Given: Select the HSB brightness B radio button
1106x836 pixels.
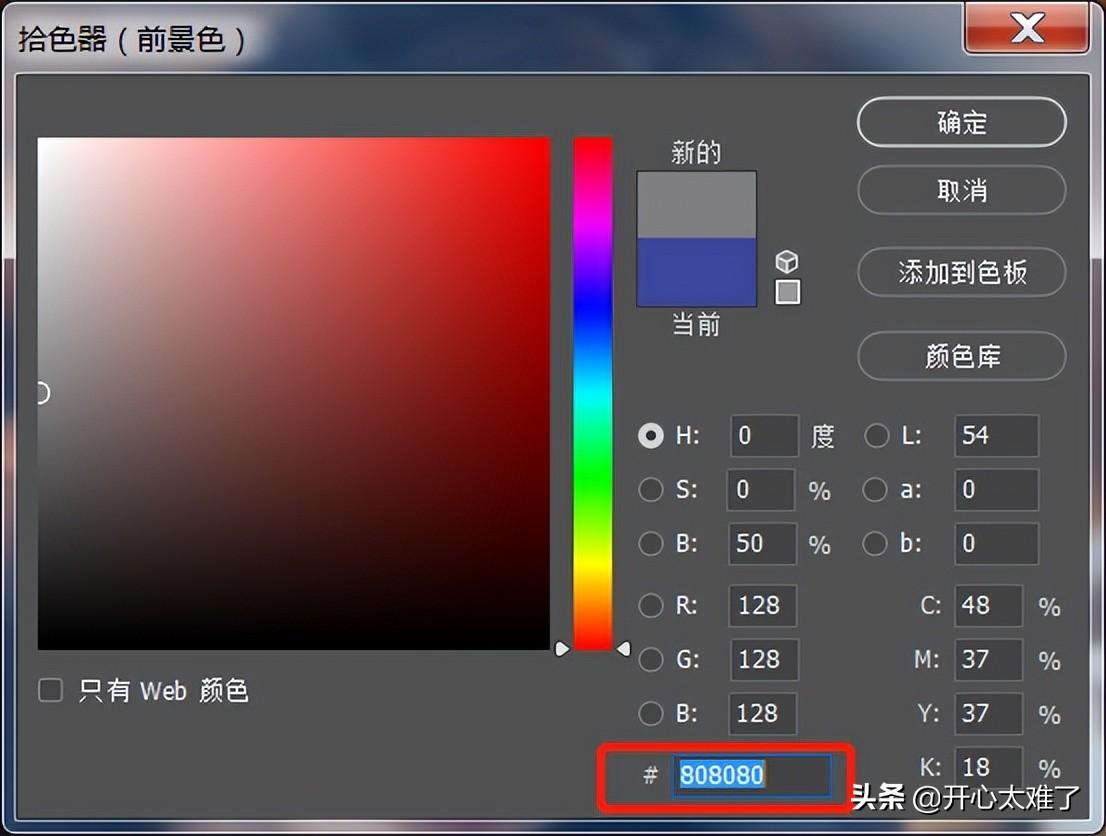Looking at the screenshot, I should coord(651,543).
